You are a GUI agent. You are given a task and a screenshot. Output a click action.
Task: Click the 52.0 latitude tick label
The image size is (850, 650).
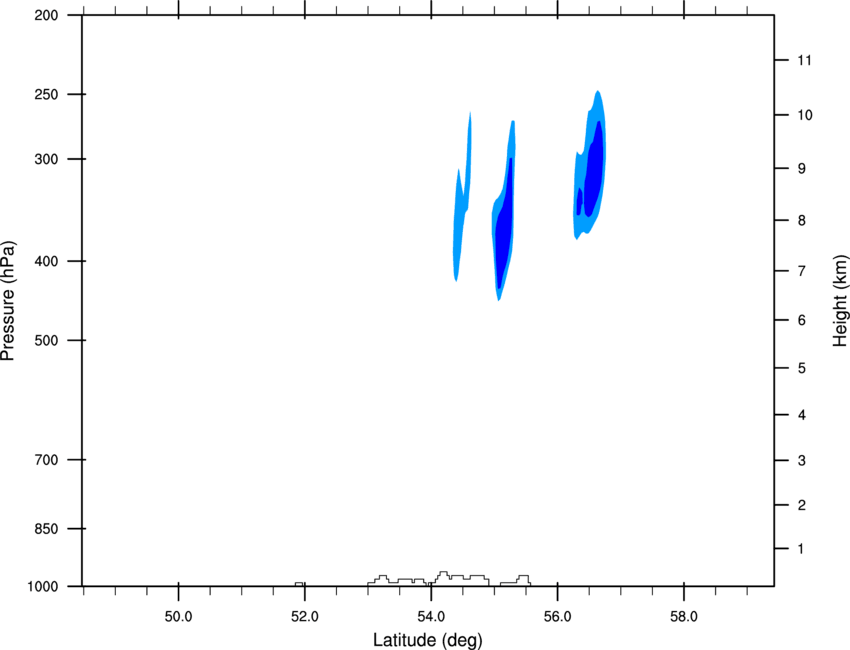[305, 617]
